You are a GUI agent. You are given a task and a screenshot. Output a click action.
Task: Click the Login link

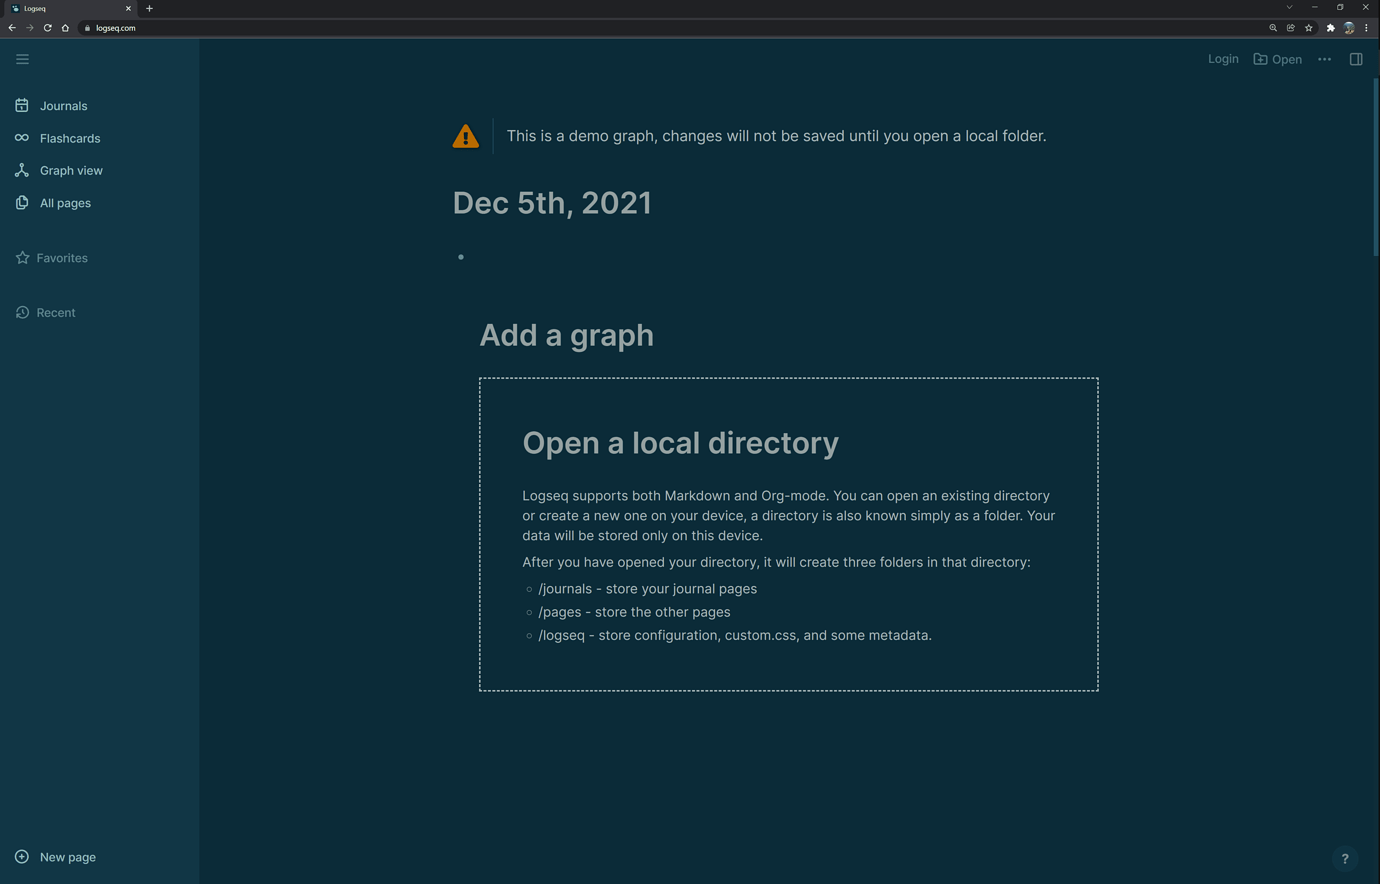coord(1223,59)
